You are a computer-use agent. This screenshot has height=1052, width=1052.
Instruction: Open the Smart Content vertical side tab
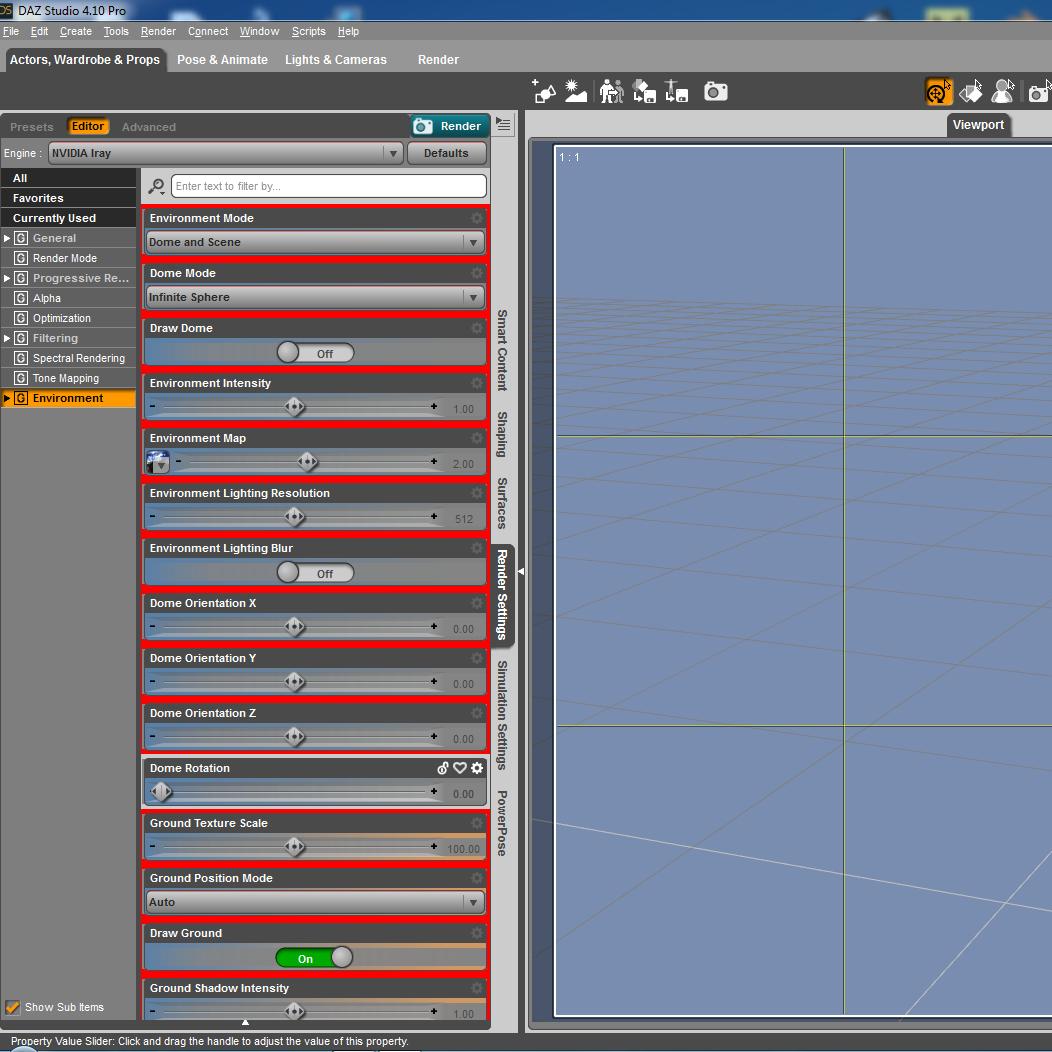click(502, 350)
